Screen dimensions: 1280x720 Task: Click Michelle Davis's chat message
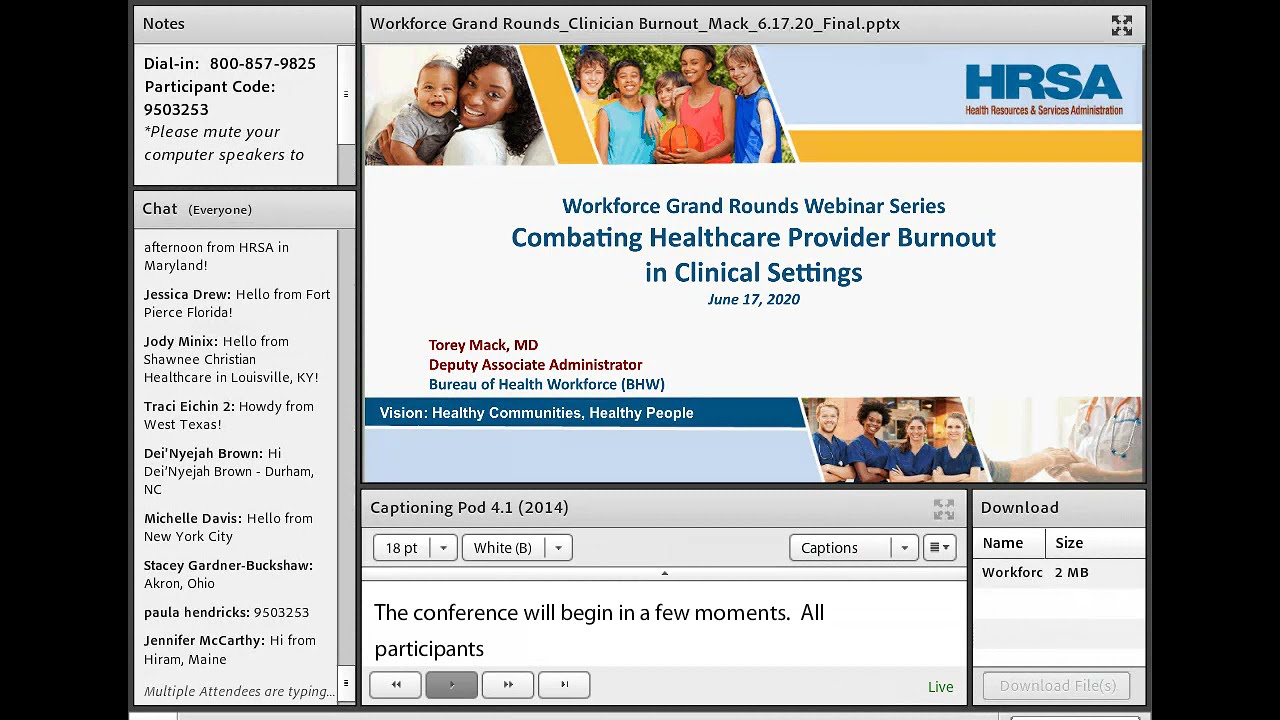coord(228,528)
